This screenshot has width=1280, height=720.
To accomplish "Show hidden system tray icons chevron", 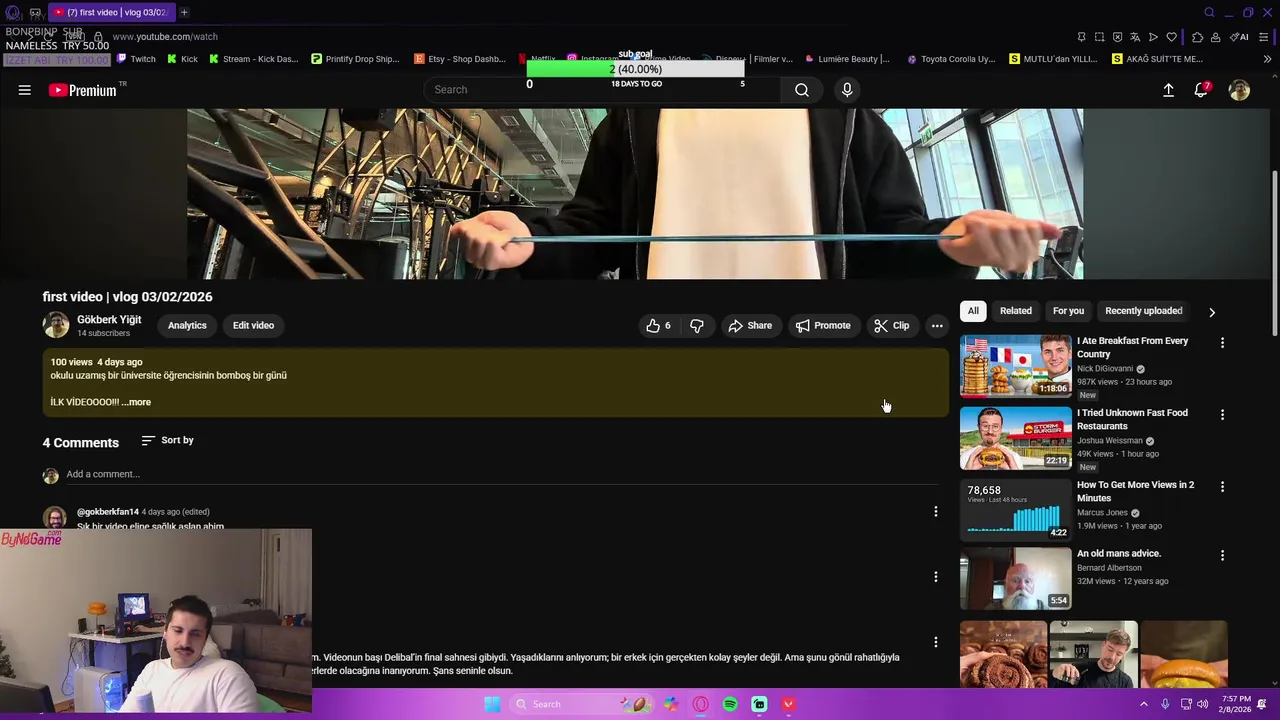I will click(x=1144, y=704).
